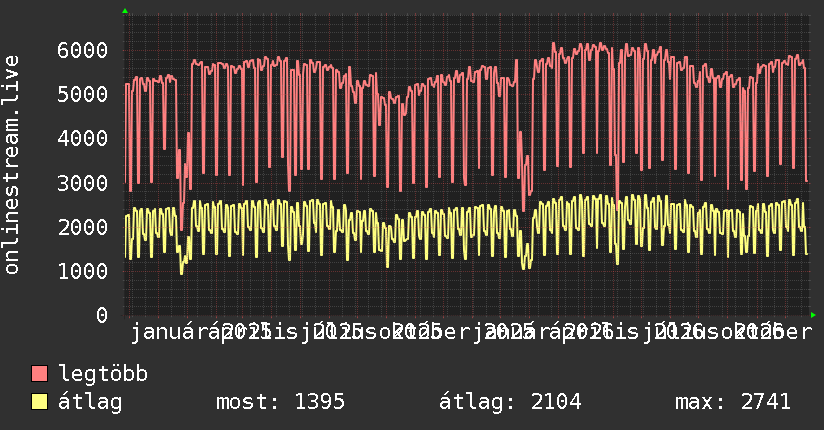This screenshot has width=824, height=430.
Task: Click the 0 y-axis label
Action: (102, 315)
